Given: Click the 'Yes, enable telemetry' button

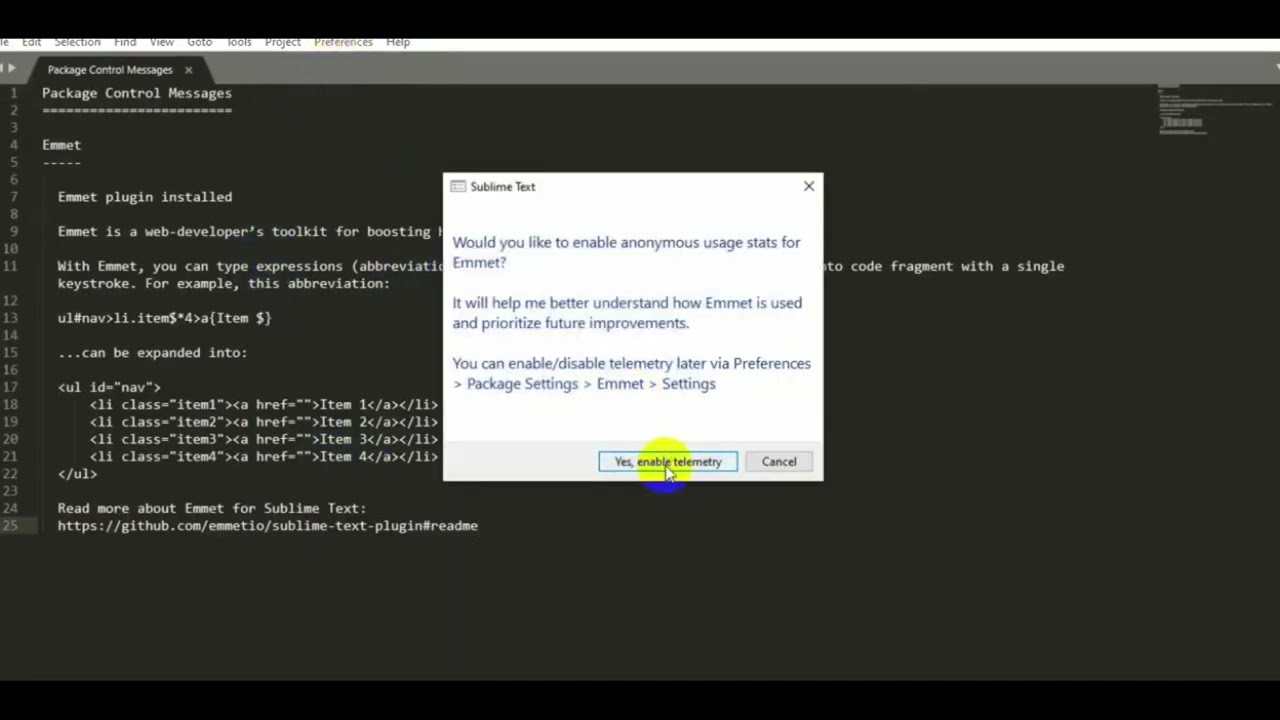Looking at the screenshot, I should 668,462.
